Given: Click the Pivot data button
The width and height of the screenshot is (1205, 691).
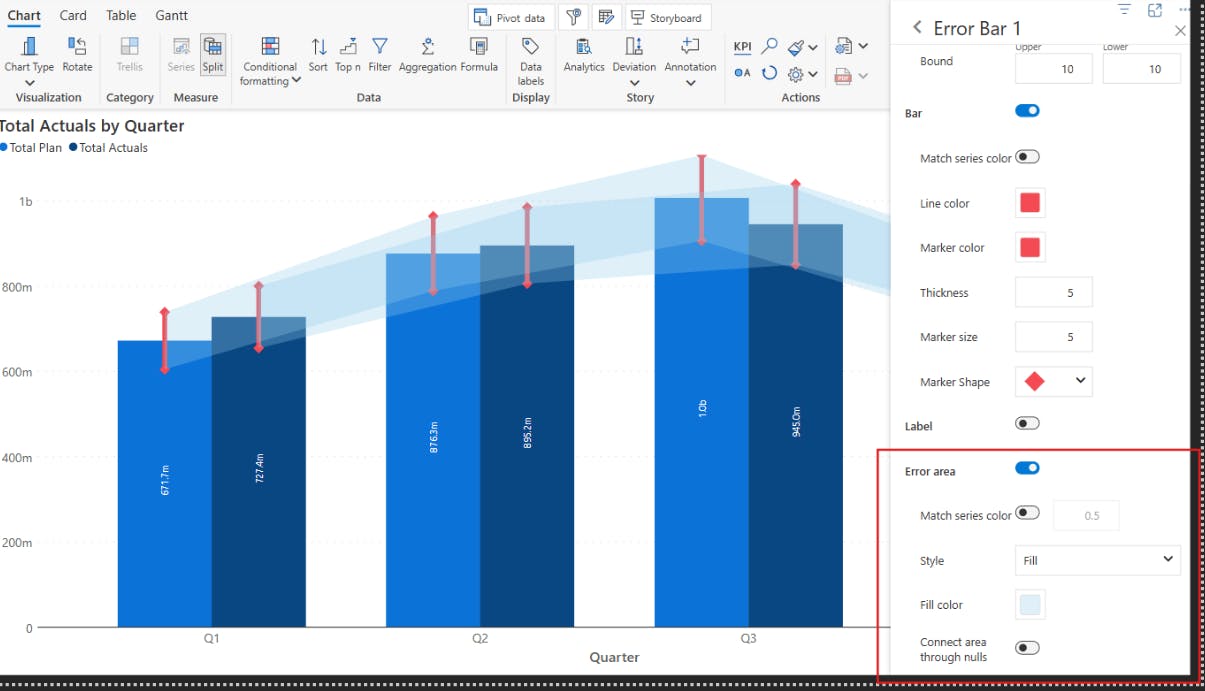Looking at the screenshot, I should point(511,18).
